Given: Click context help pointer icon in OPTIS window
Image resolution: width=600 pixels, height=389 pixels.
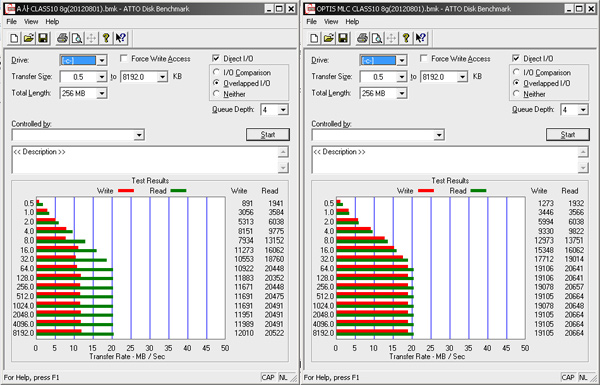Looking at the screenshot, I should 421,38.
